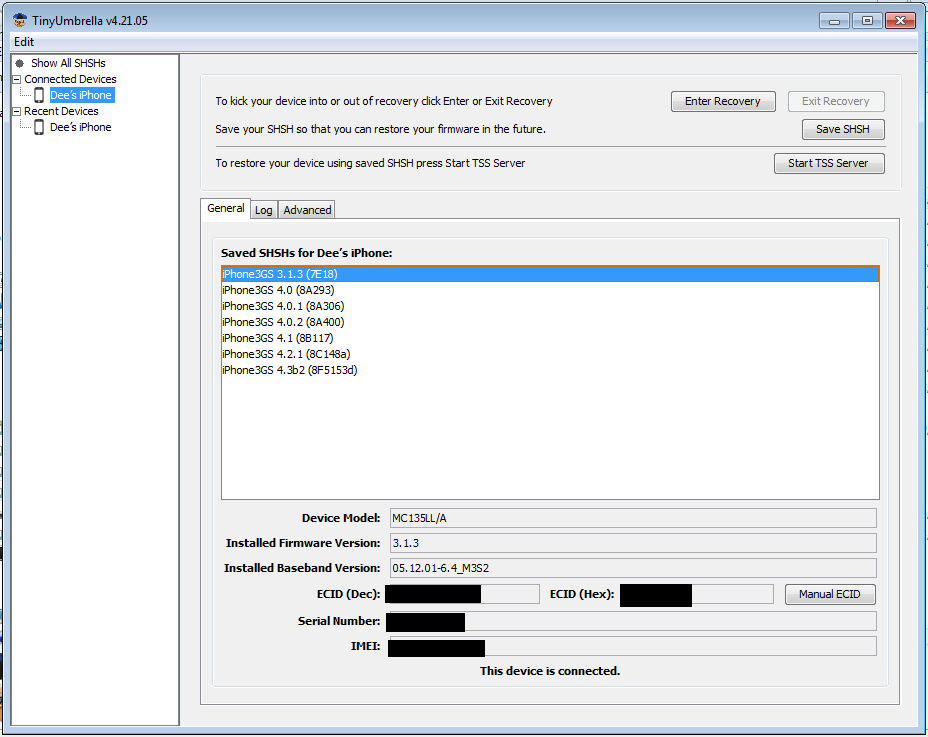The image size is (928, 737).
Task: Click the Show All SHSHs bullet icon
Action: [20, 63]
